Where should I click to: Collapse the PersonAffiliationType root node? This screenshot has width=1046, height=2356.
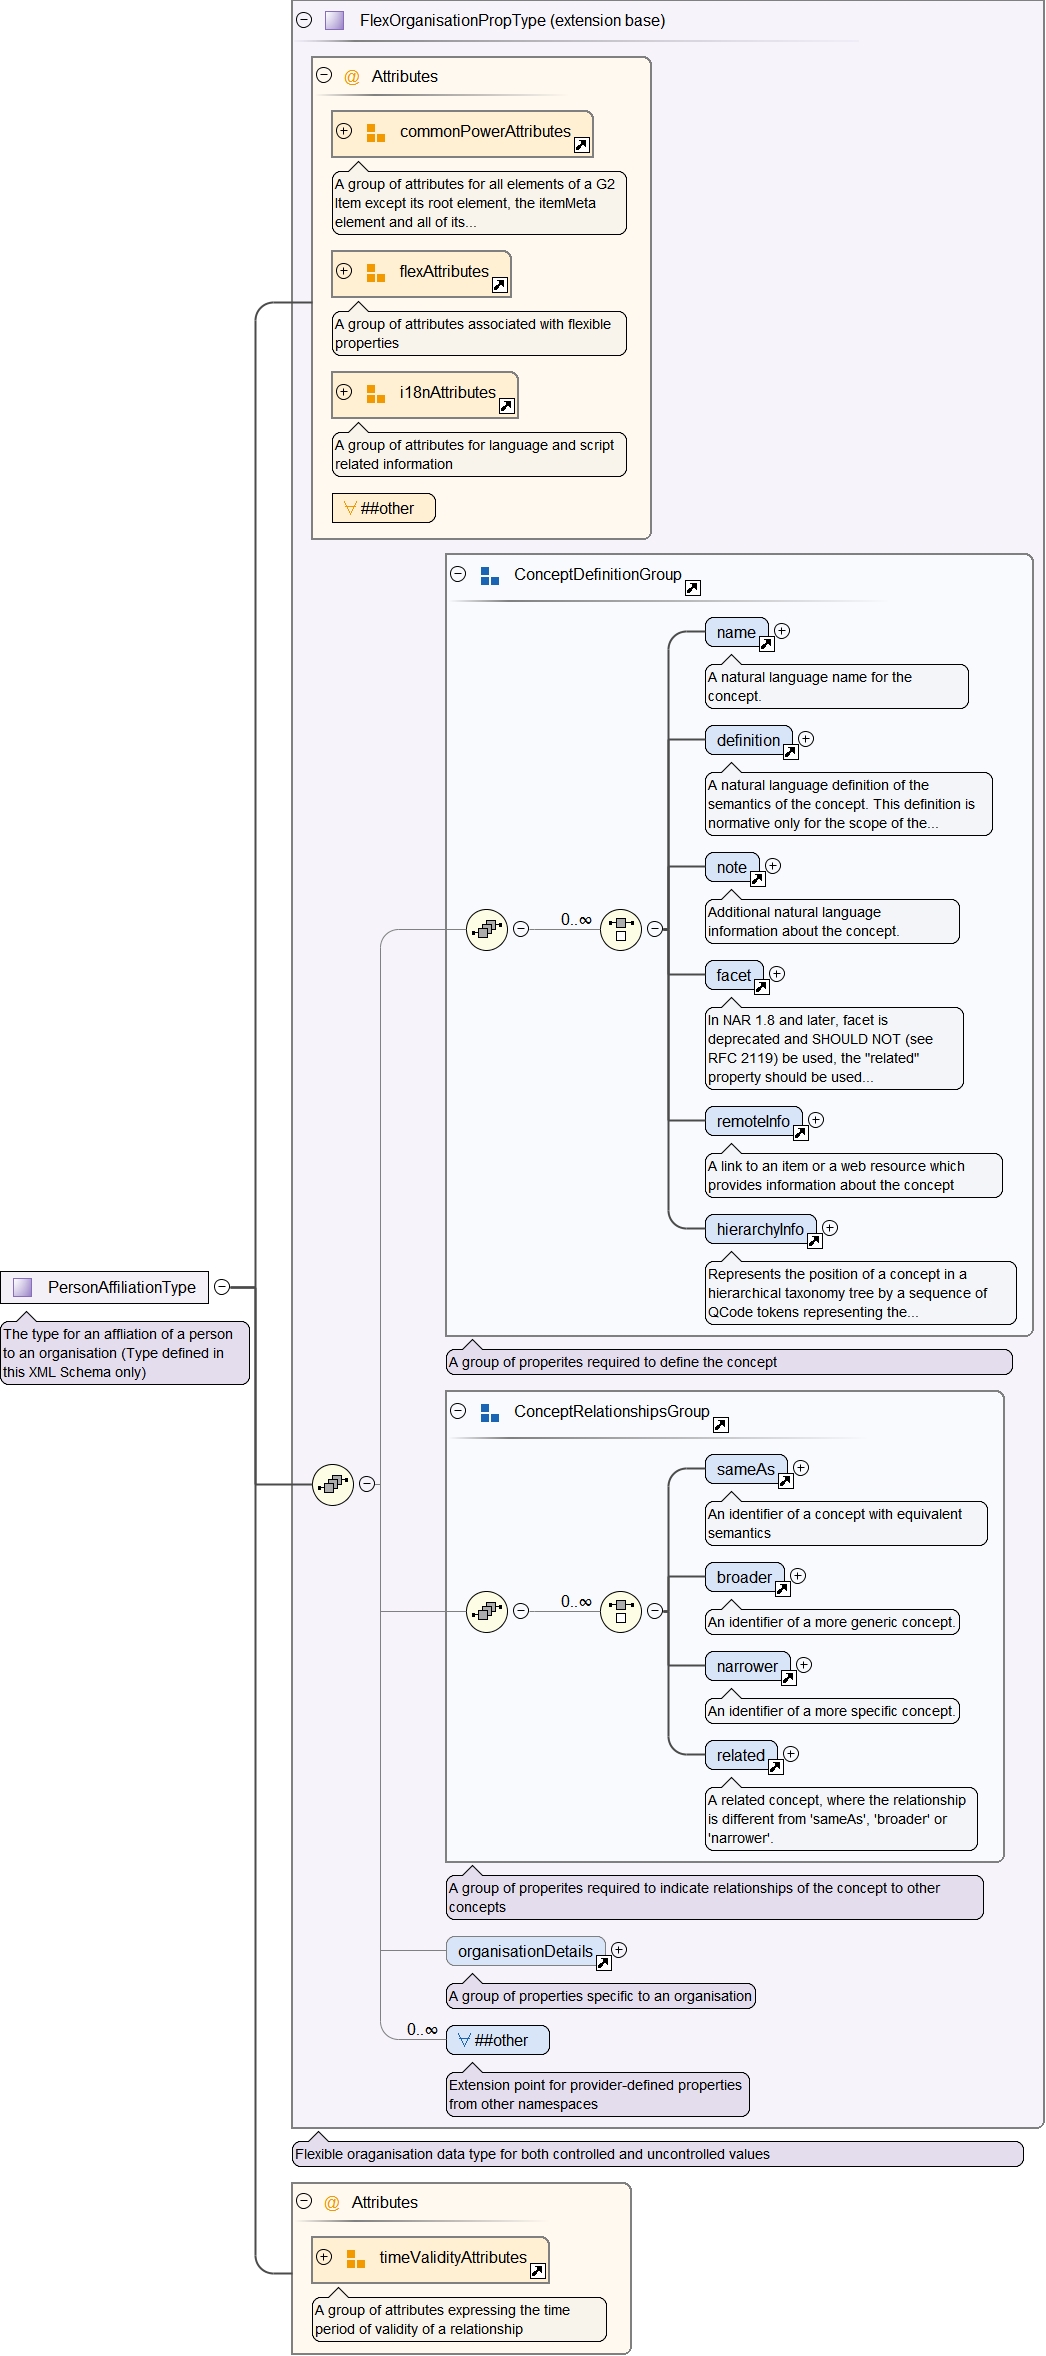(x=222, y=1287)
